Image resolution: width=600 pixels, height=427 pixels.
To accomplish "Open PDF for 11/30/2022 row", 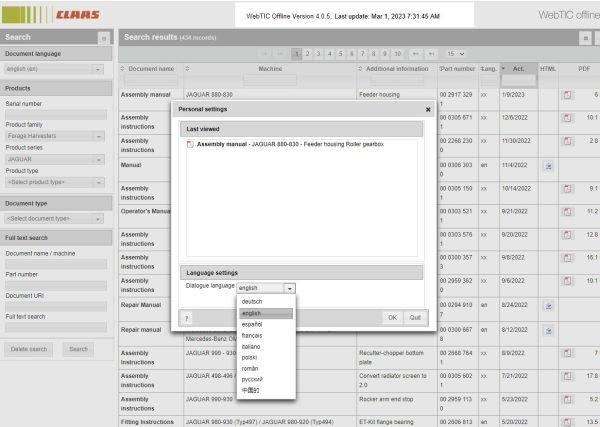I will [567, 141].
